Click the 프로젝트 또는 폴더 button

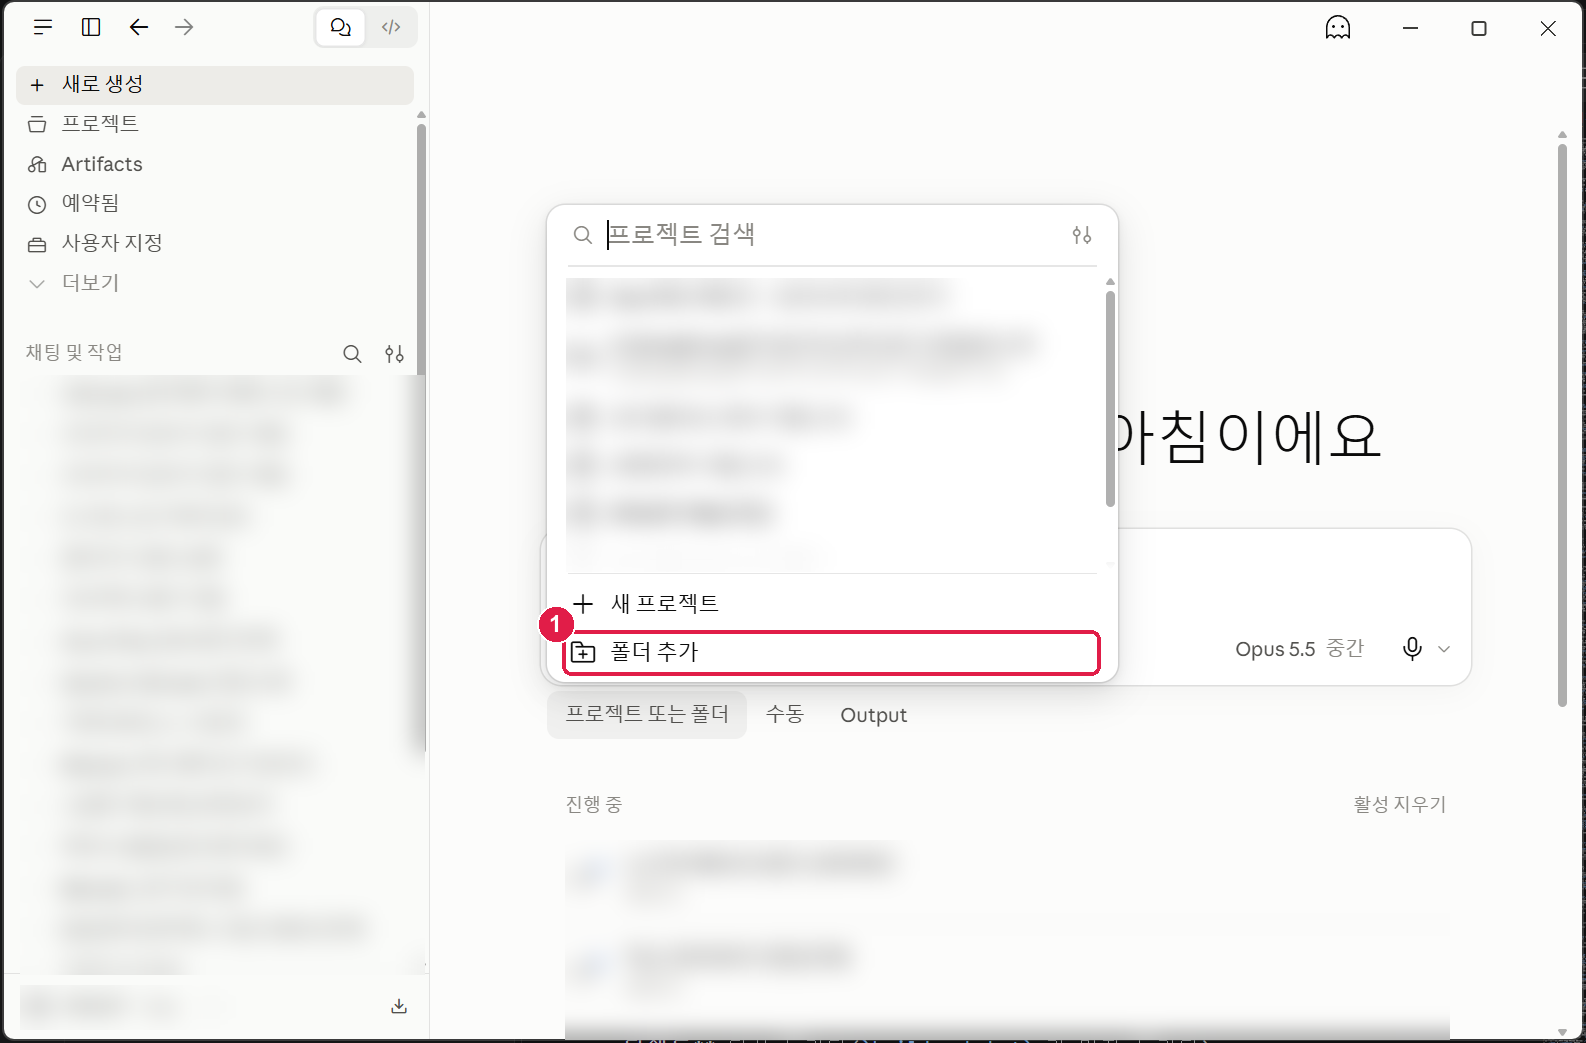tap(647, 714)
